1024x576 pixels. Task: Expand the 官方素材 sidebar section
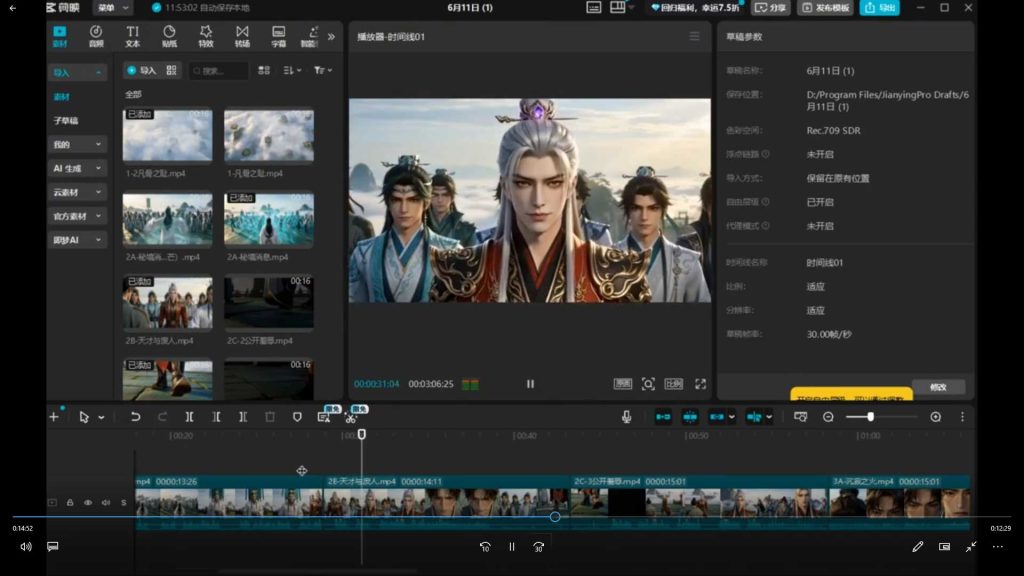tap(77, 216)
